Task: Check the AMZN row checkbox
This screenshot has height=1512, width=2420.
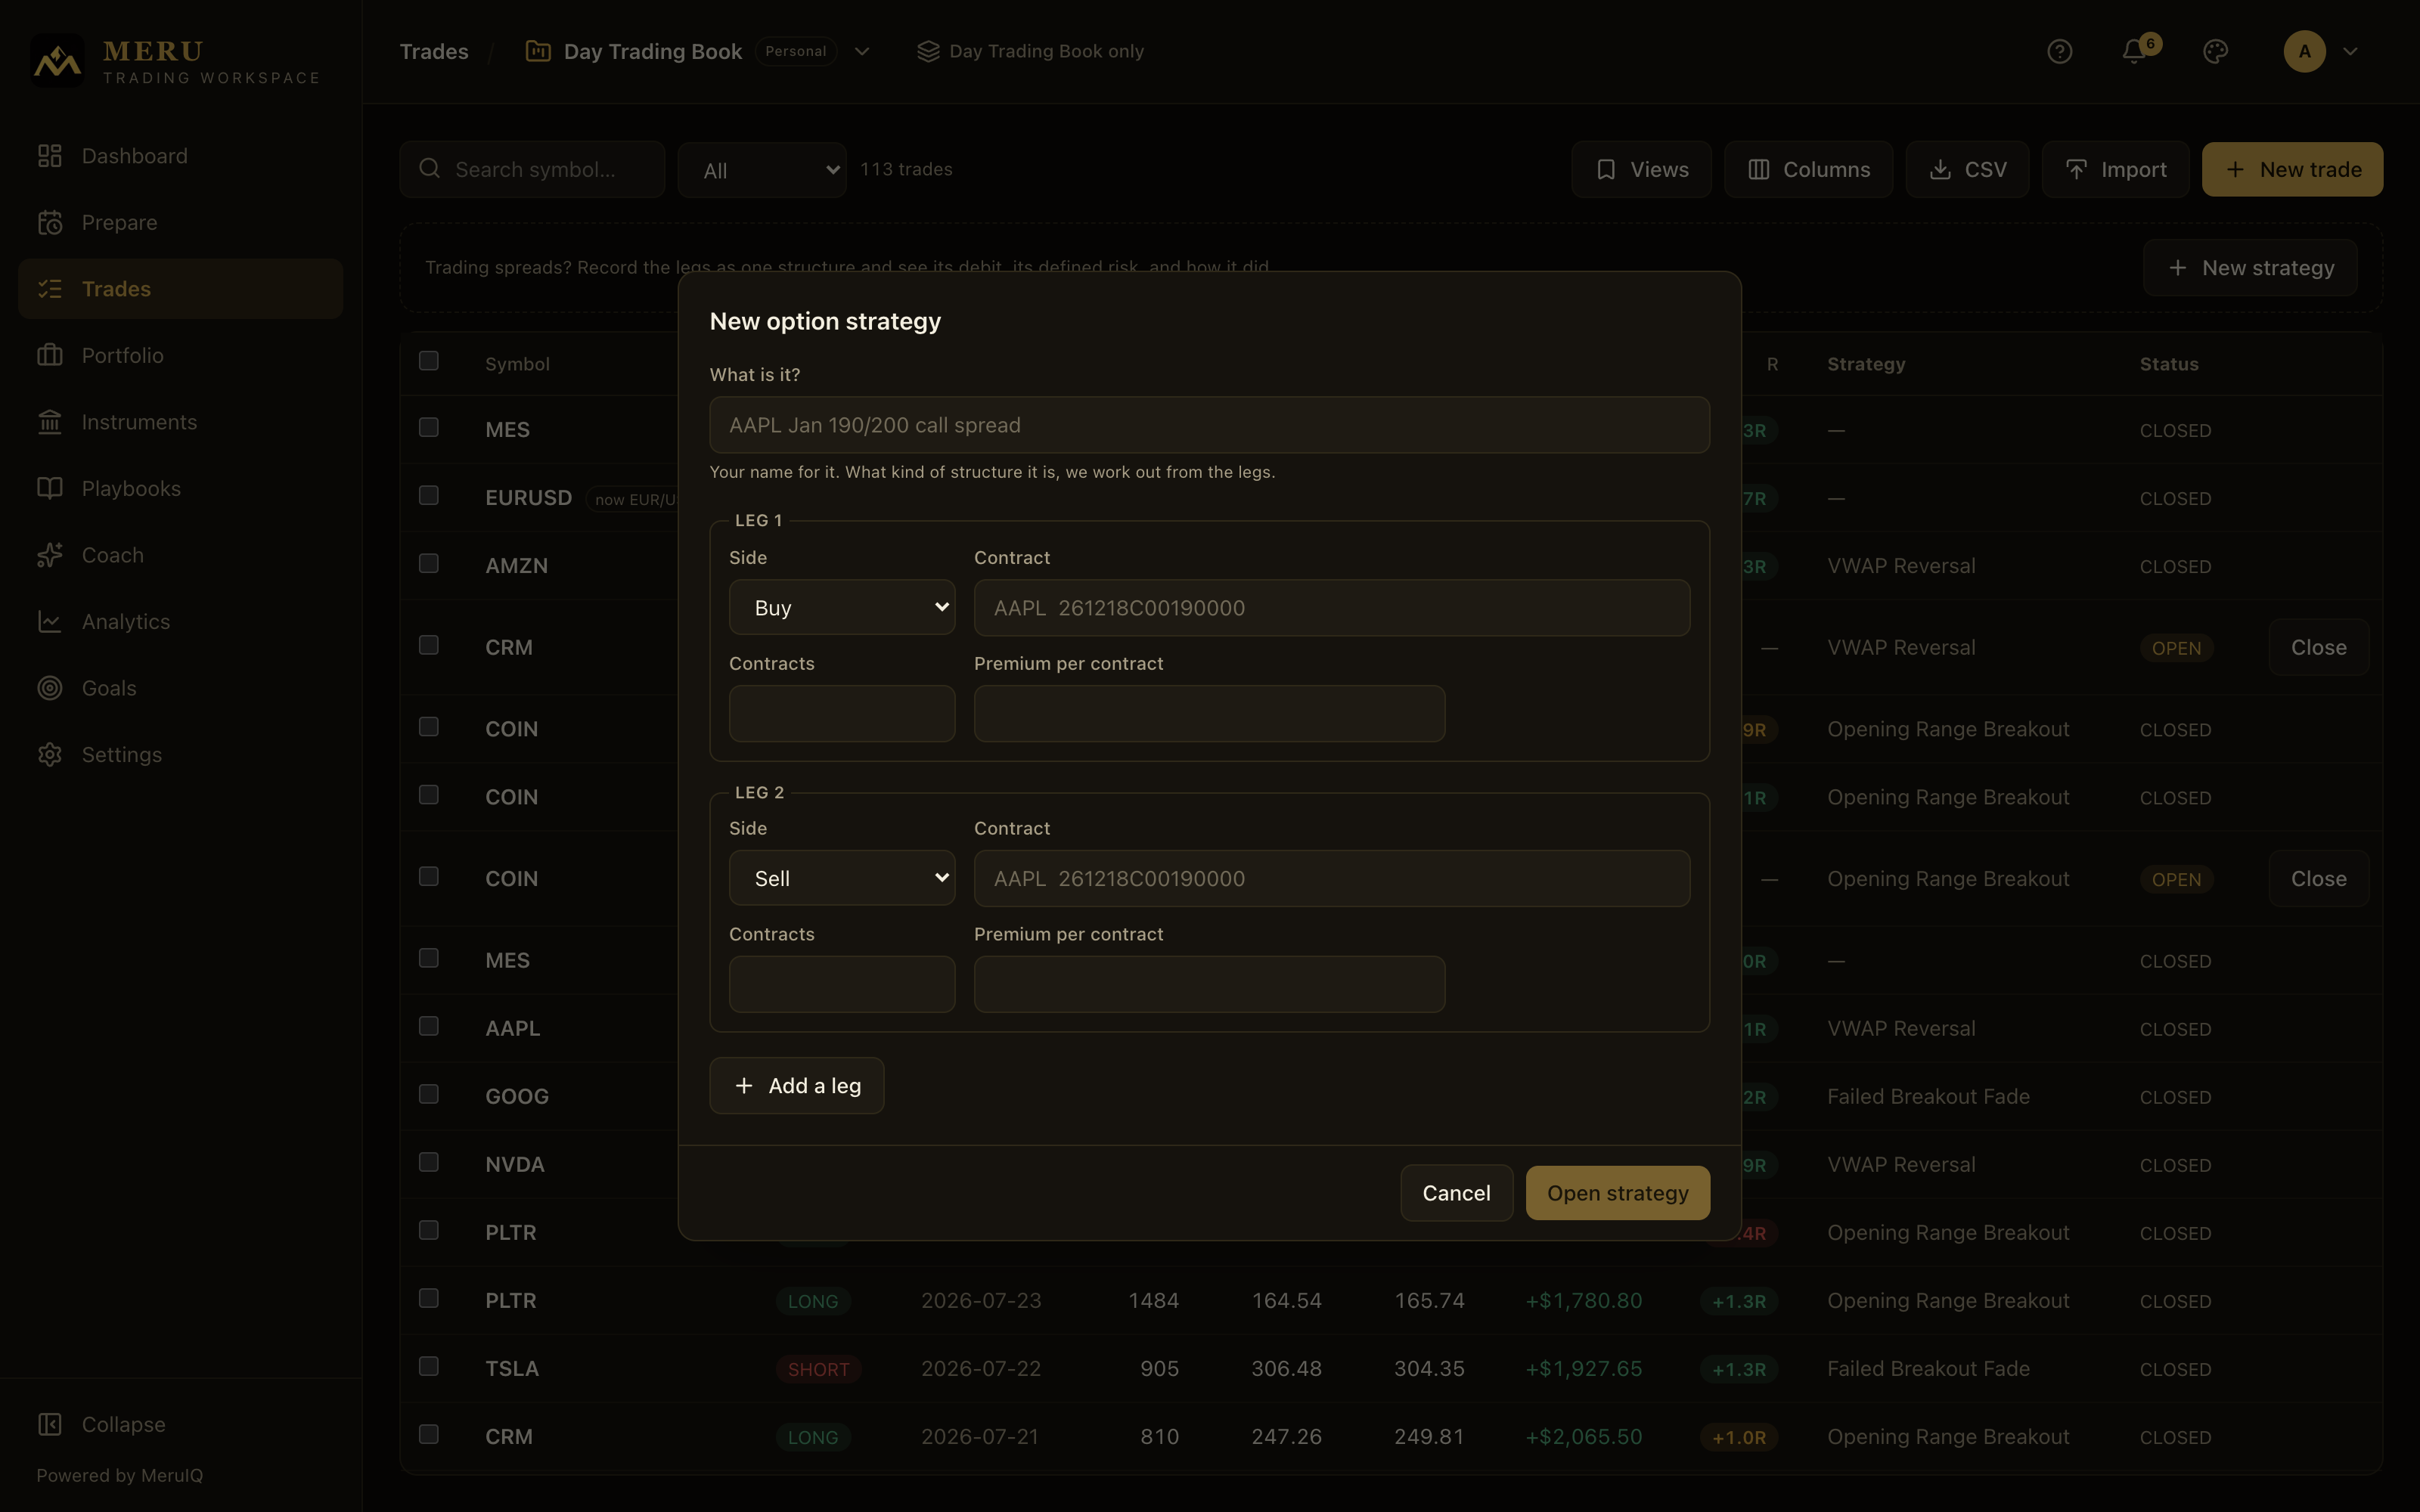Action: pyautogui.click(x=429, y=563)
